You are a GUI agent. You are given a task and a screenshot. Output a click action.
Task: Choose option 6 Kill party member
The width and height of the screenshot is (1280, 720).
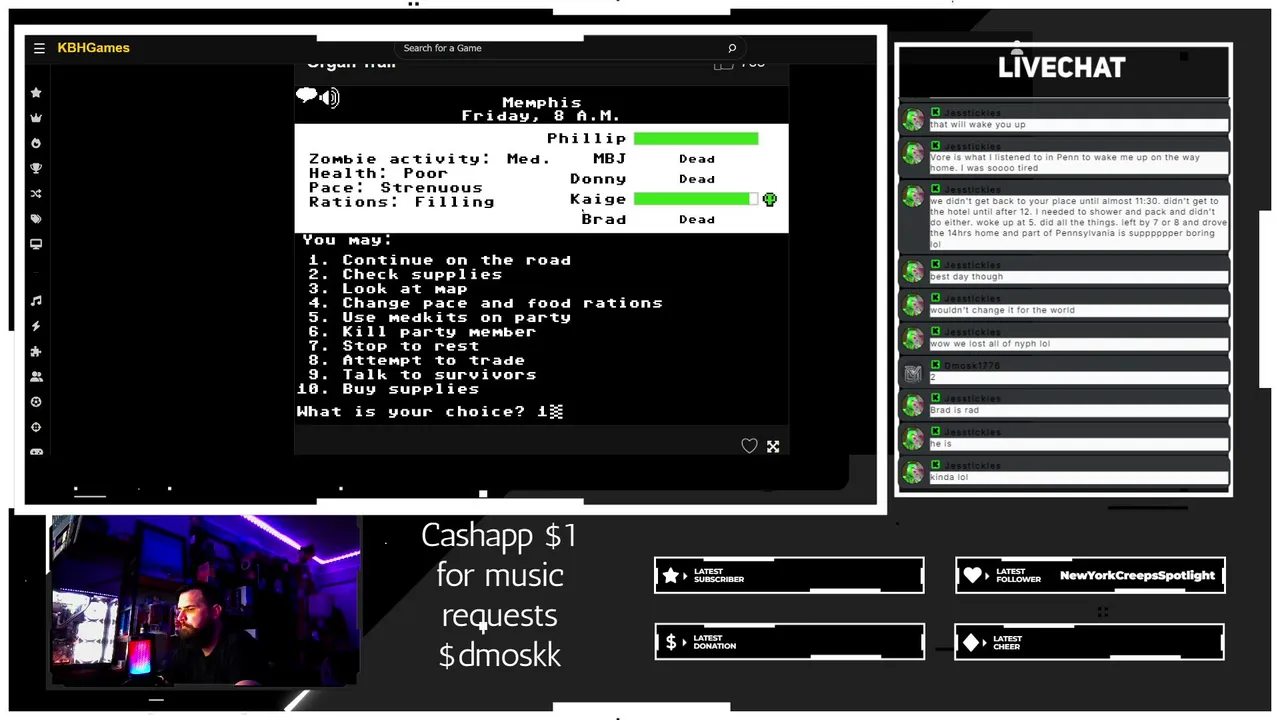click(x=422, y=331)
